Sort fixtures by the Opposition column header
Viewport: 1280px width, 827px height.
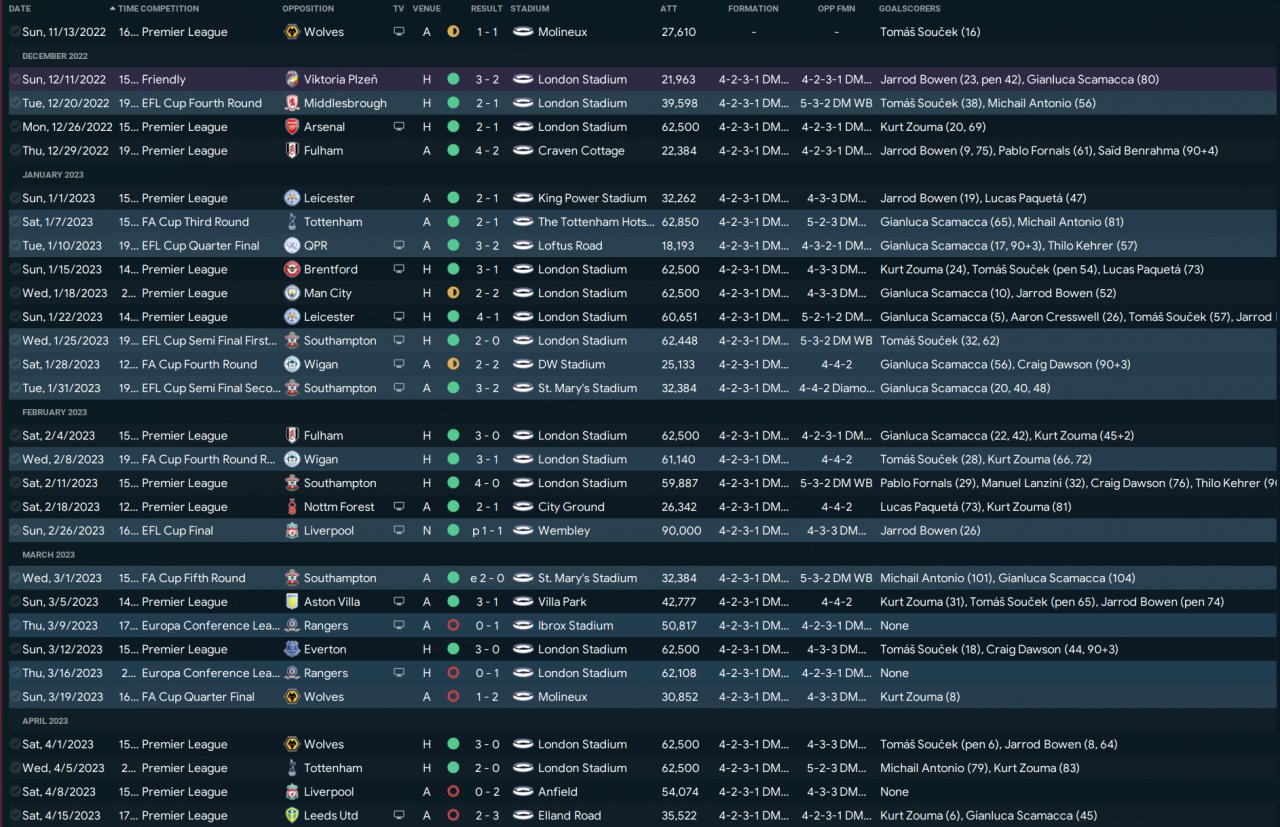(308, 9)
